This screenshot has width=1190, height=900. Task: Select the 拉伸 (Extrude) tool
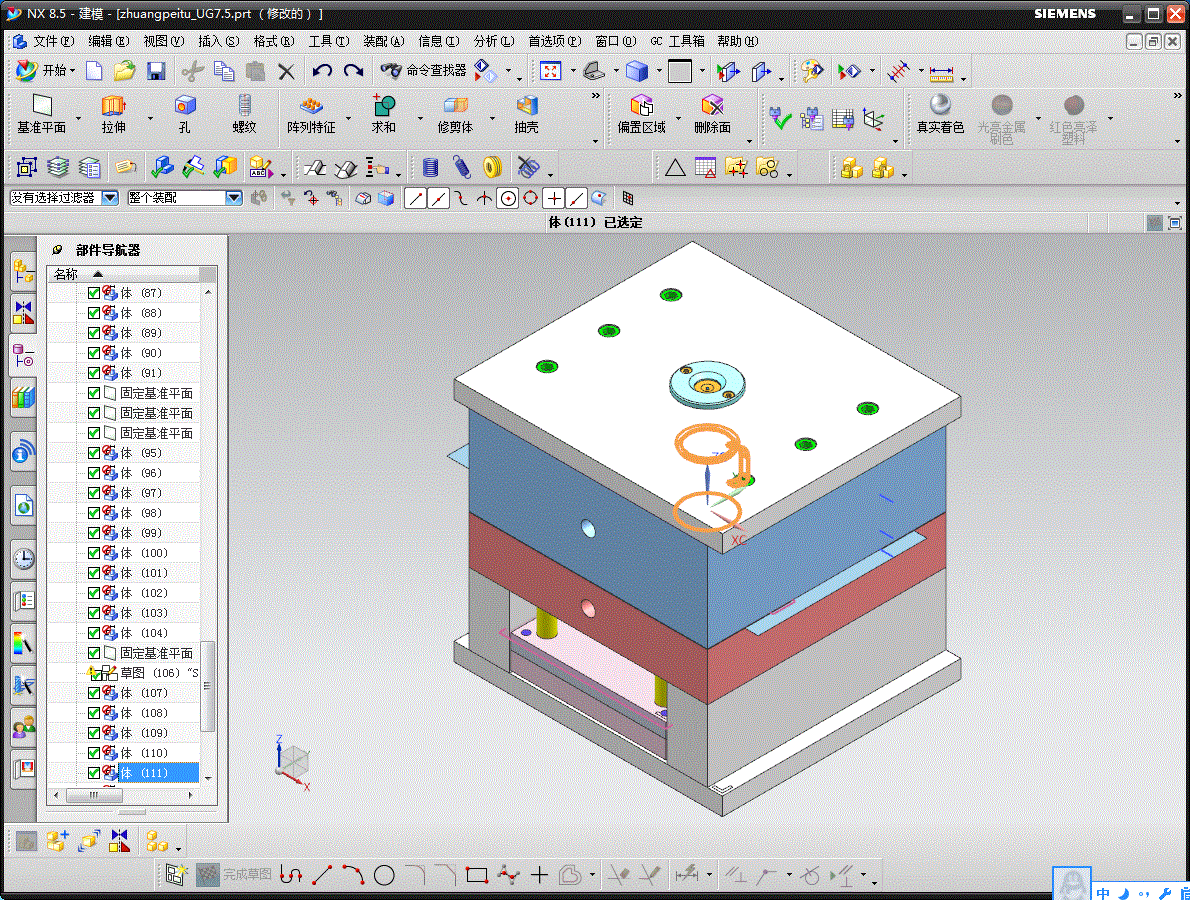point(114,113)
